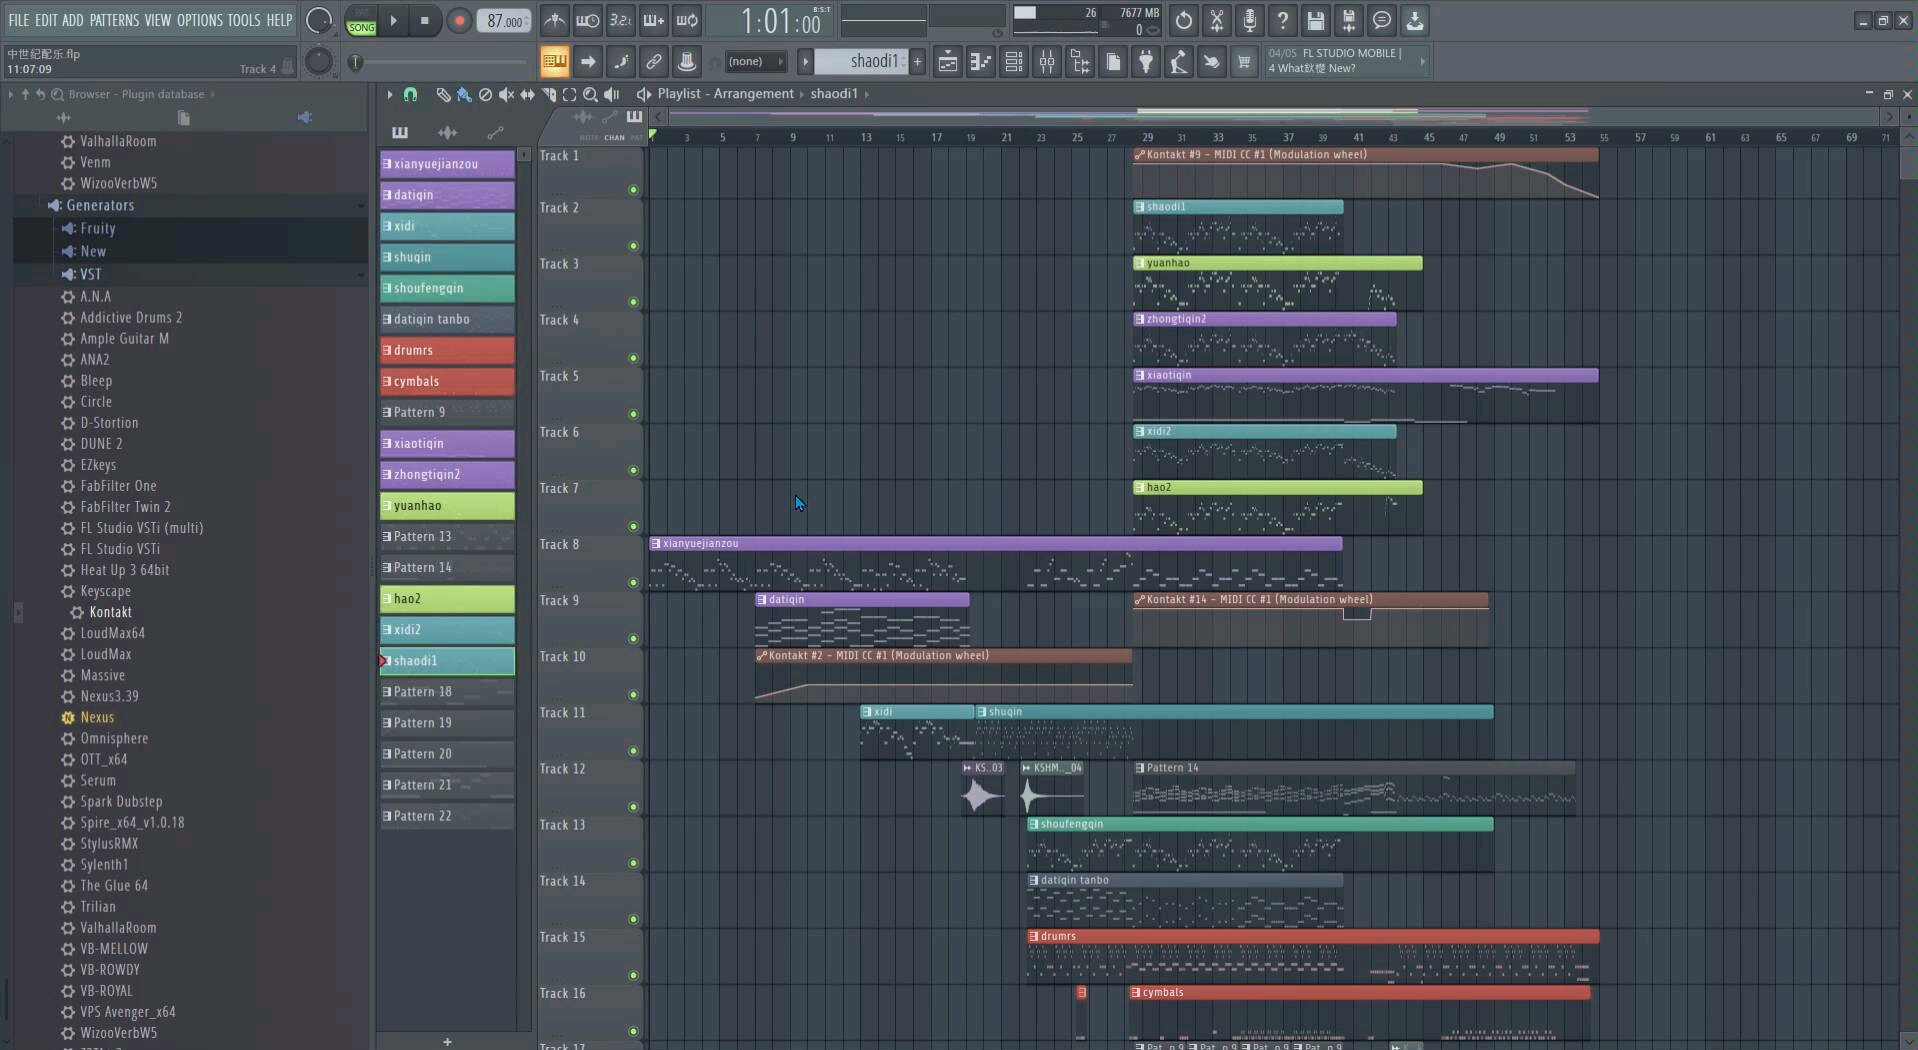
Task: Click the shopping cart content library icon
Action: (1244, 62)
